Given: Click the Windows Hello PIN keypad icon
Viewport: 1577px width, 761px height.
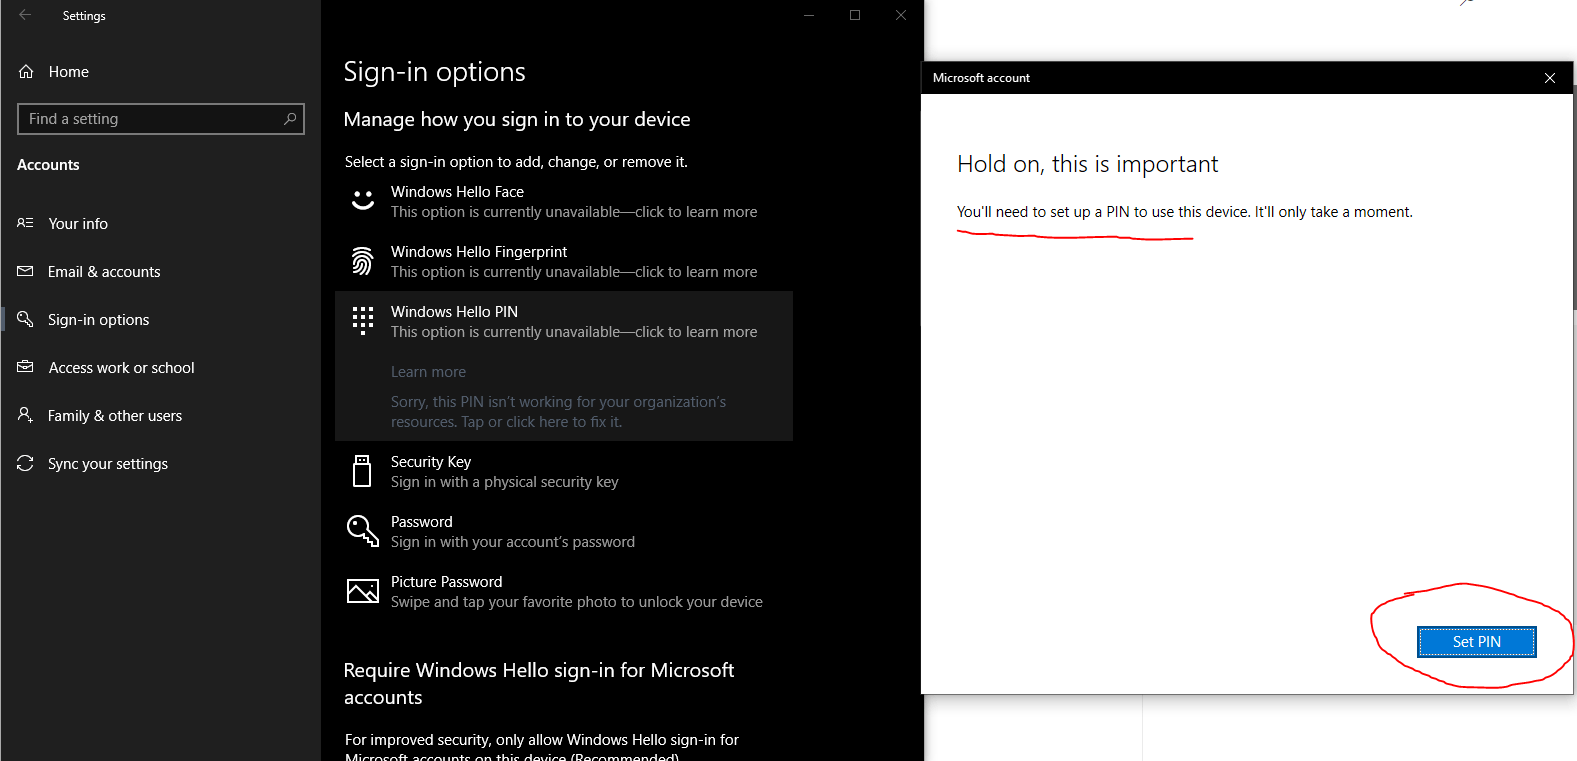Looking at the screenshot, I should (363, 321).
